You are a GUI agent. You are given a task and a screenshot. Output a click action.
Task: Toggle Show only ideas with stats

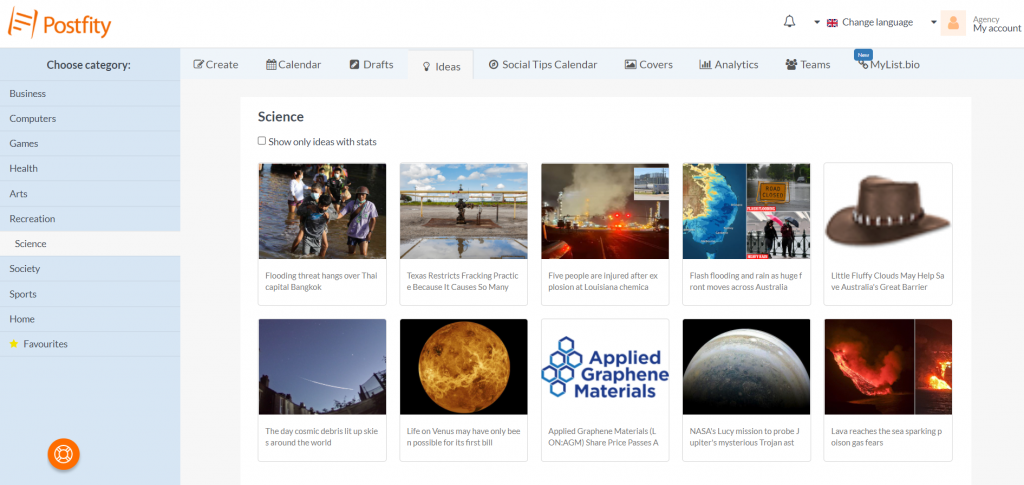pyautogui.click(x=262, y=141)
